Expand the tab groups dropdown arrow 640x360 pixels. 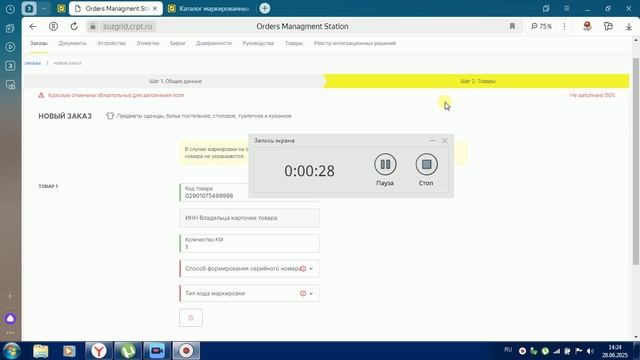(x=44, y=9)
